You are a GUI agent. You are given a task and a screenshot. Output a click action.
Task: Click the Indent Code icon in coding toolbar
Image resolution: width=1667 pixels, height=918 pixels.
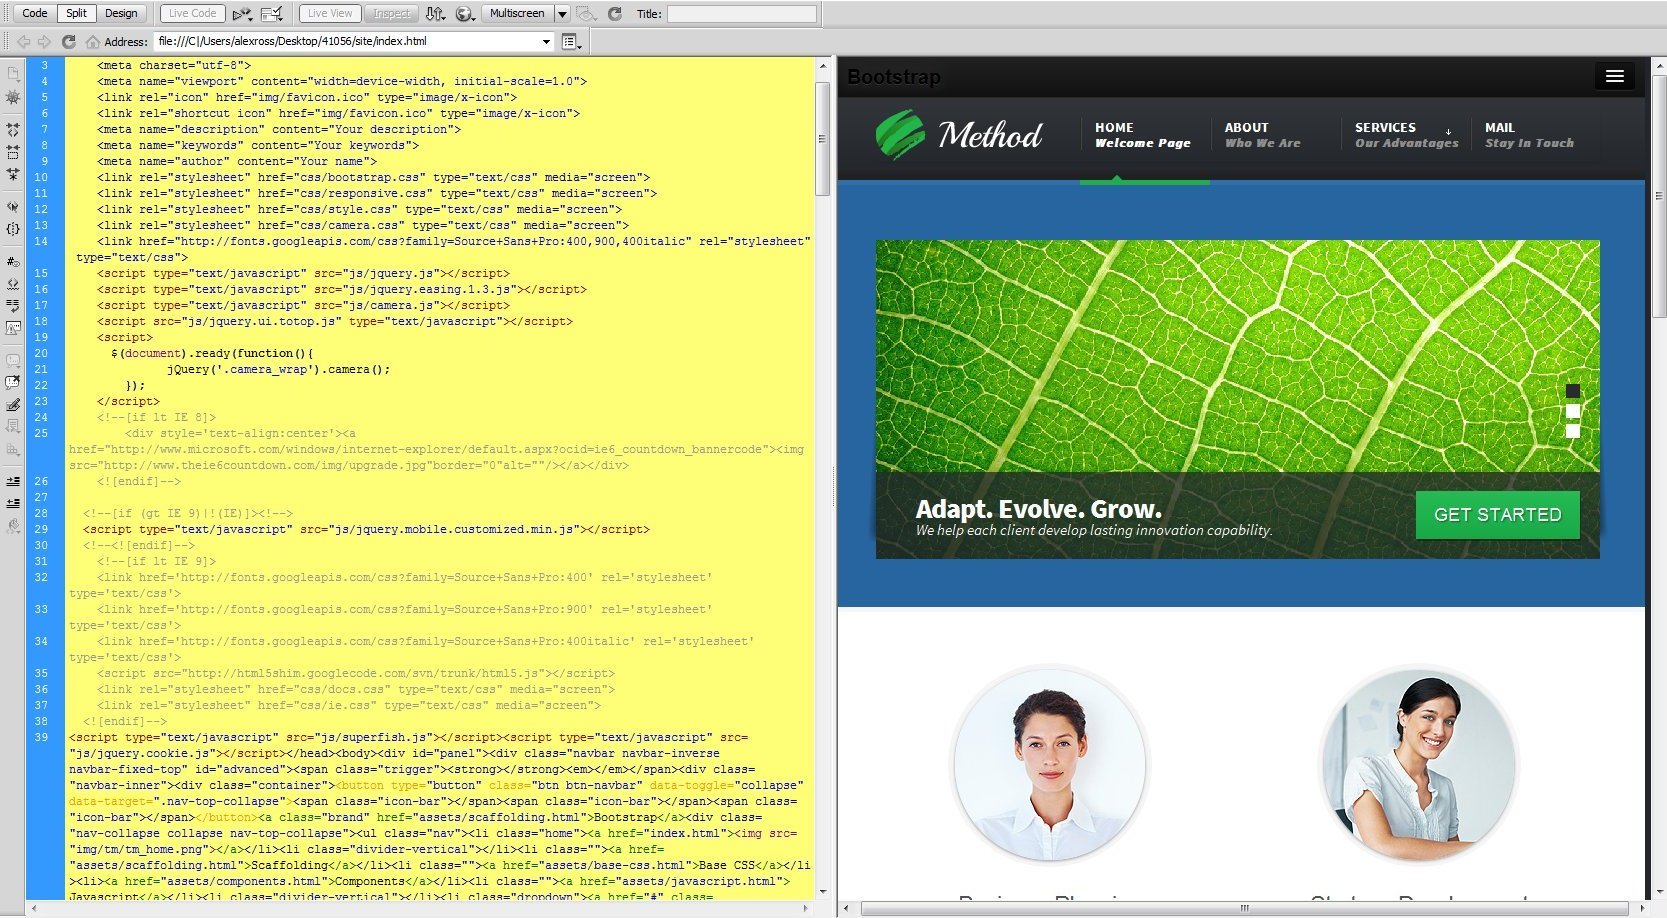(x=13, y=481)
